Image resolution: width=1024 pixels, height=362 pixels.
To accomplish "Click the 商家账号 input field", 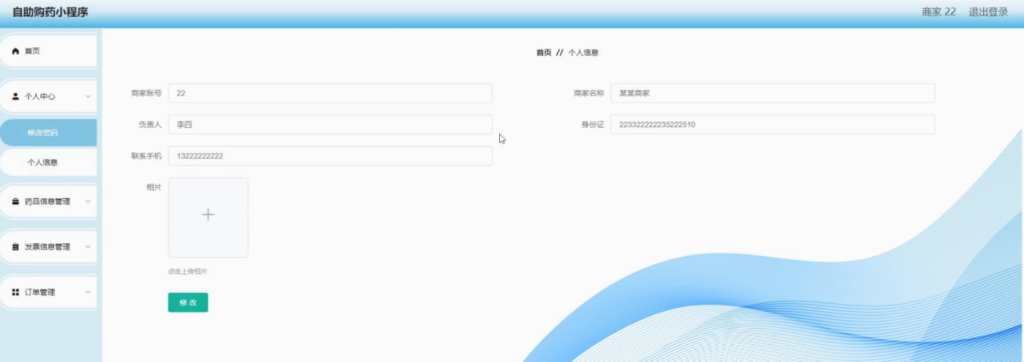I will click(x=330, y=93).
